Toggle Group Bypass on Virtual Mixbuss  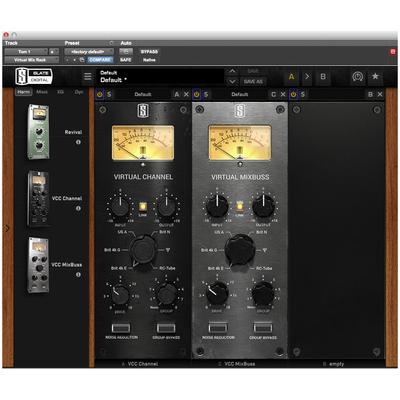pos(263,328)
